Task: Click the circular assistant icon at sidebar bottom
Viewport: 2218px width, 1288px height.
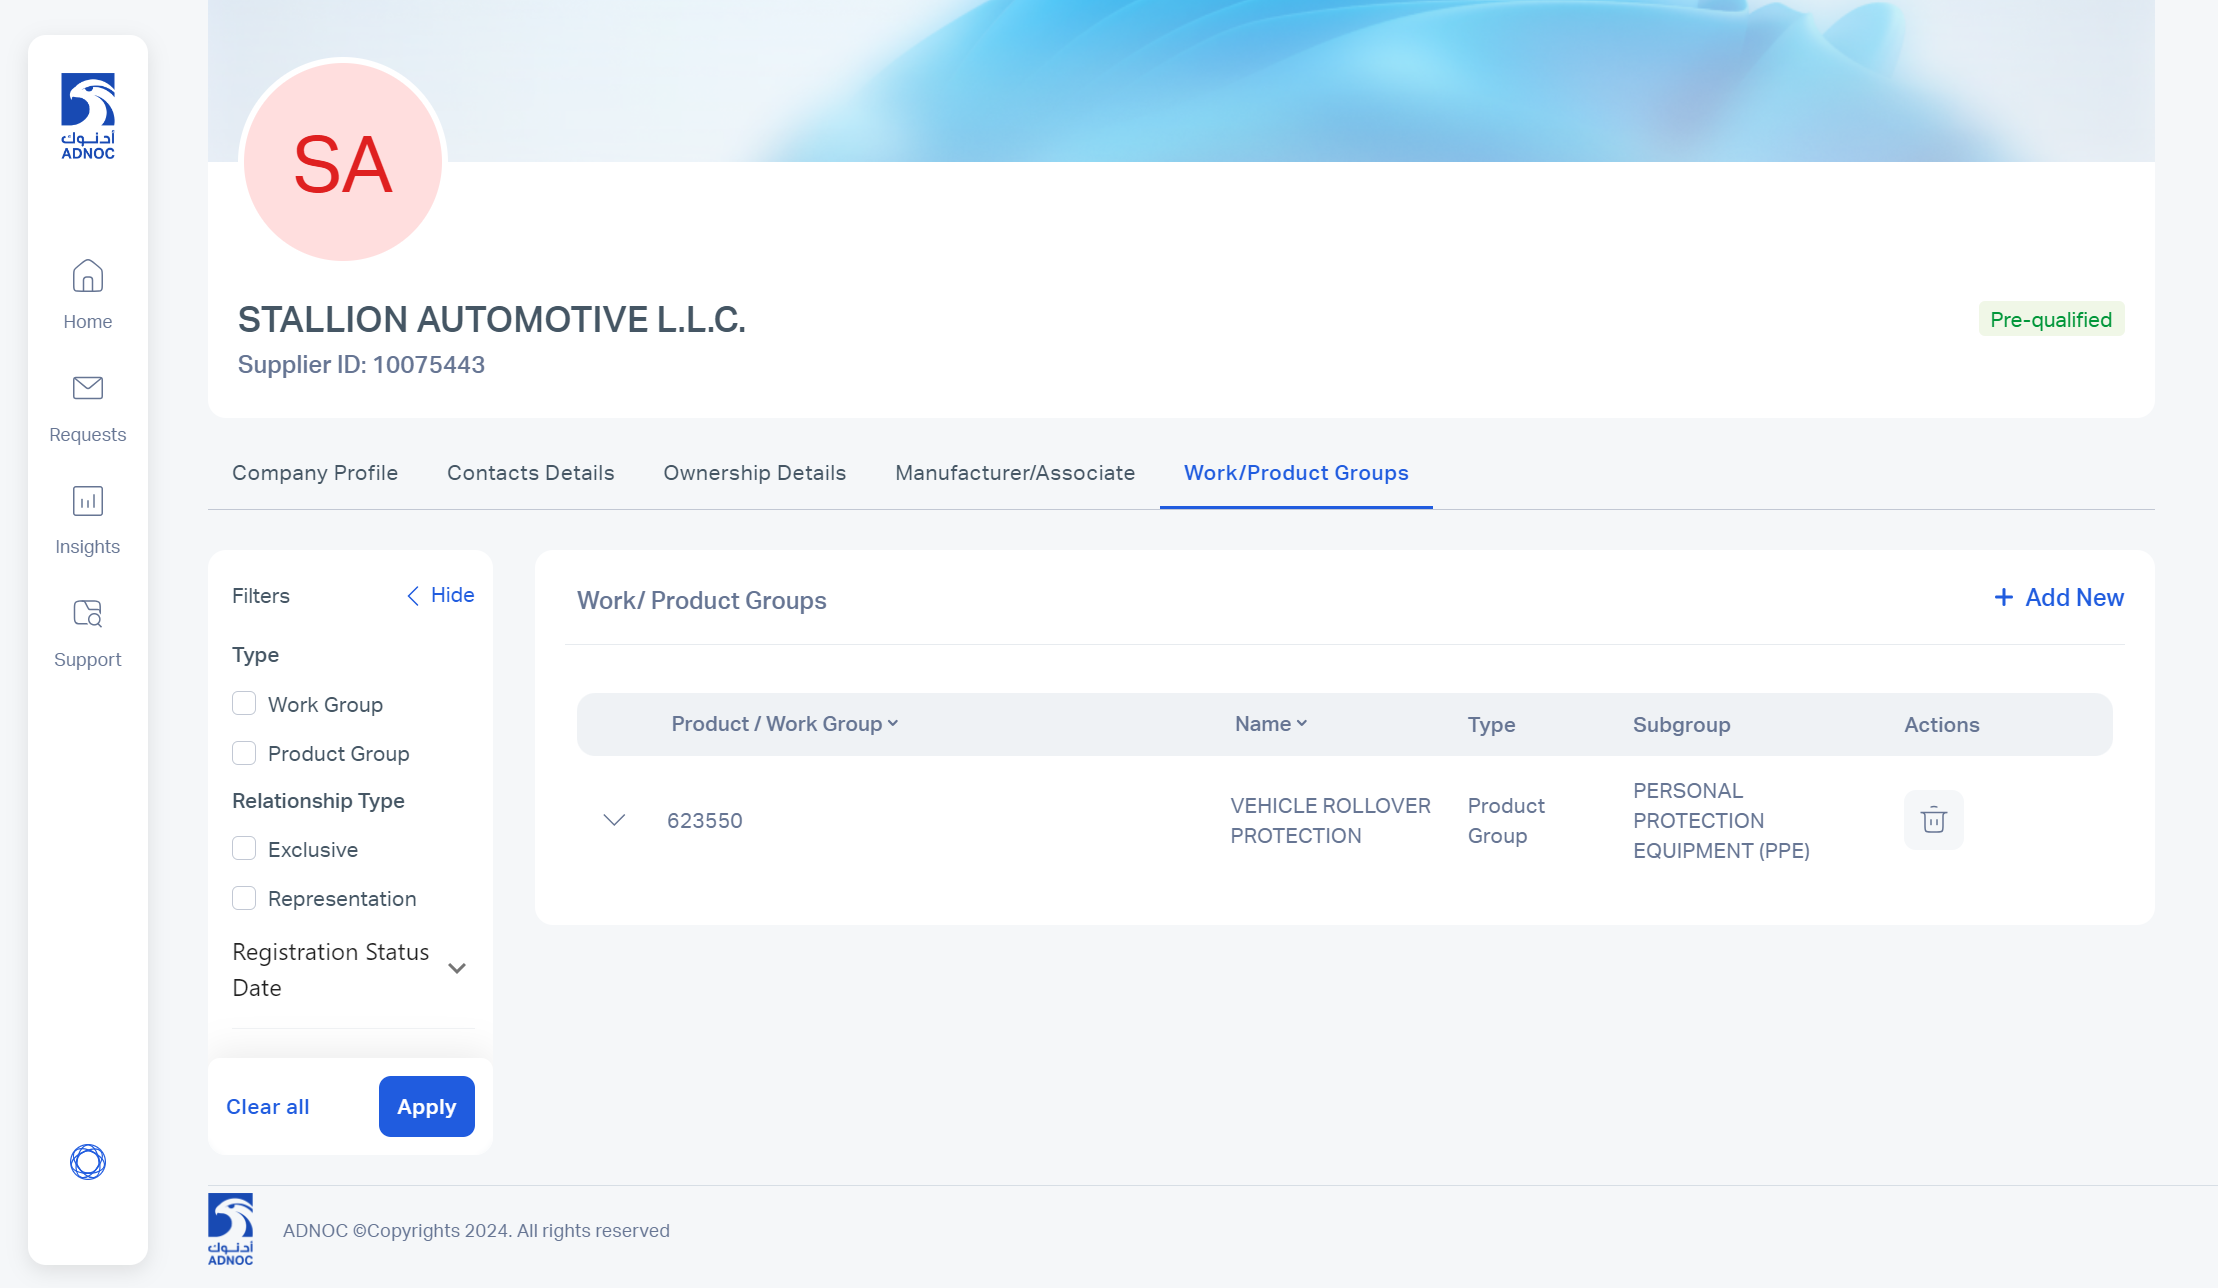Action: (x=88, y=1162)
